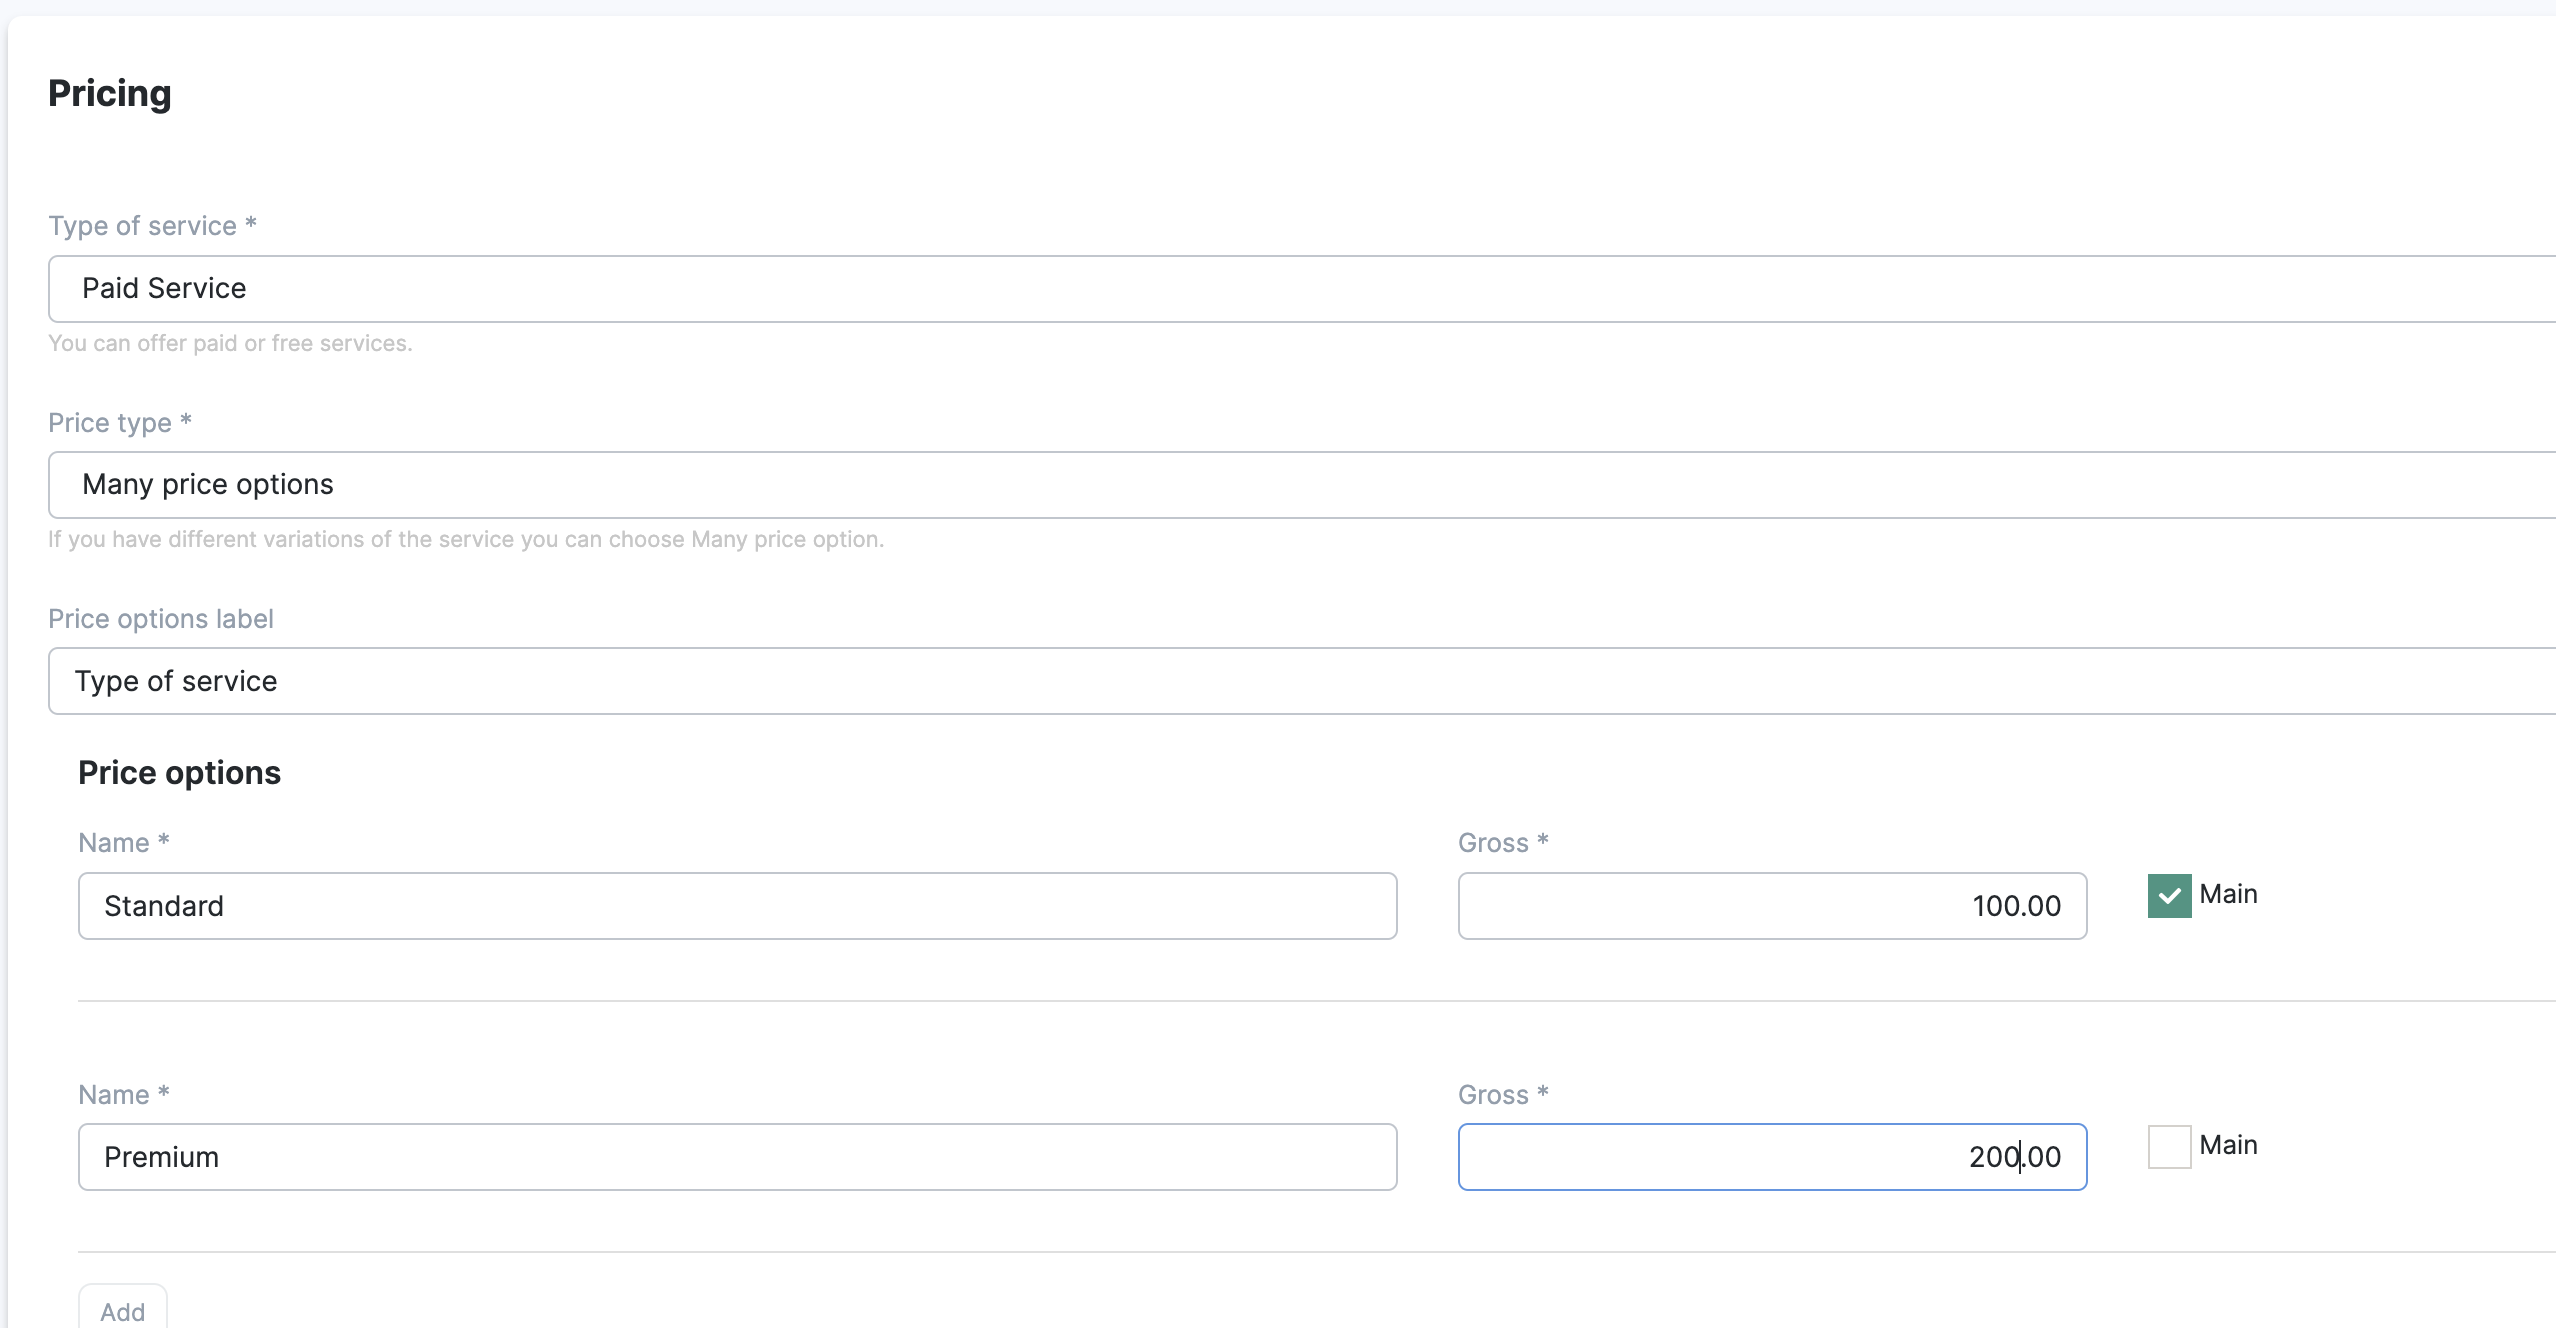Click the Gross label above 200.00
The image size is (2556, 1328).
[1502, 1095]
